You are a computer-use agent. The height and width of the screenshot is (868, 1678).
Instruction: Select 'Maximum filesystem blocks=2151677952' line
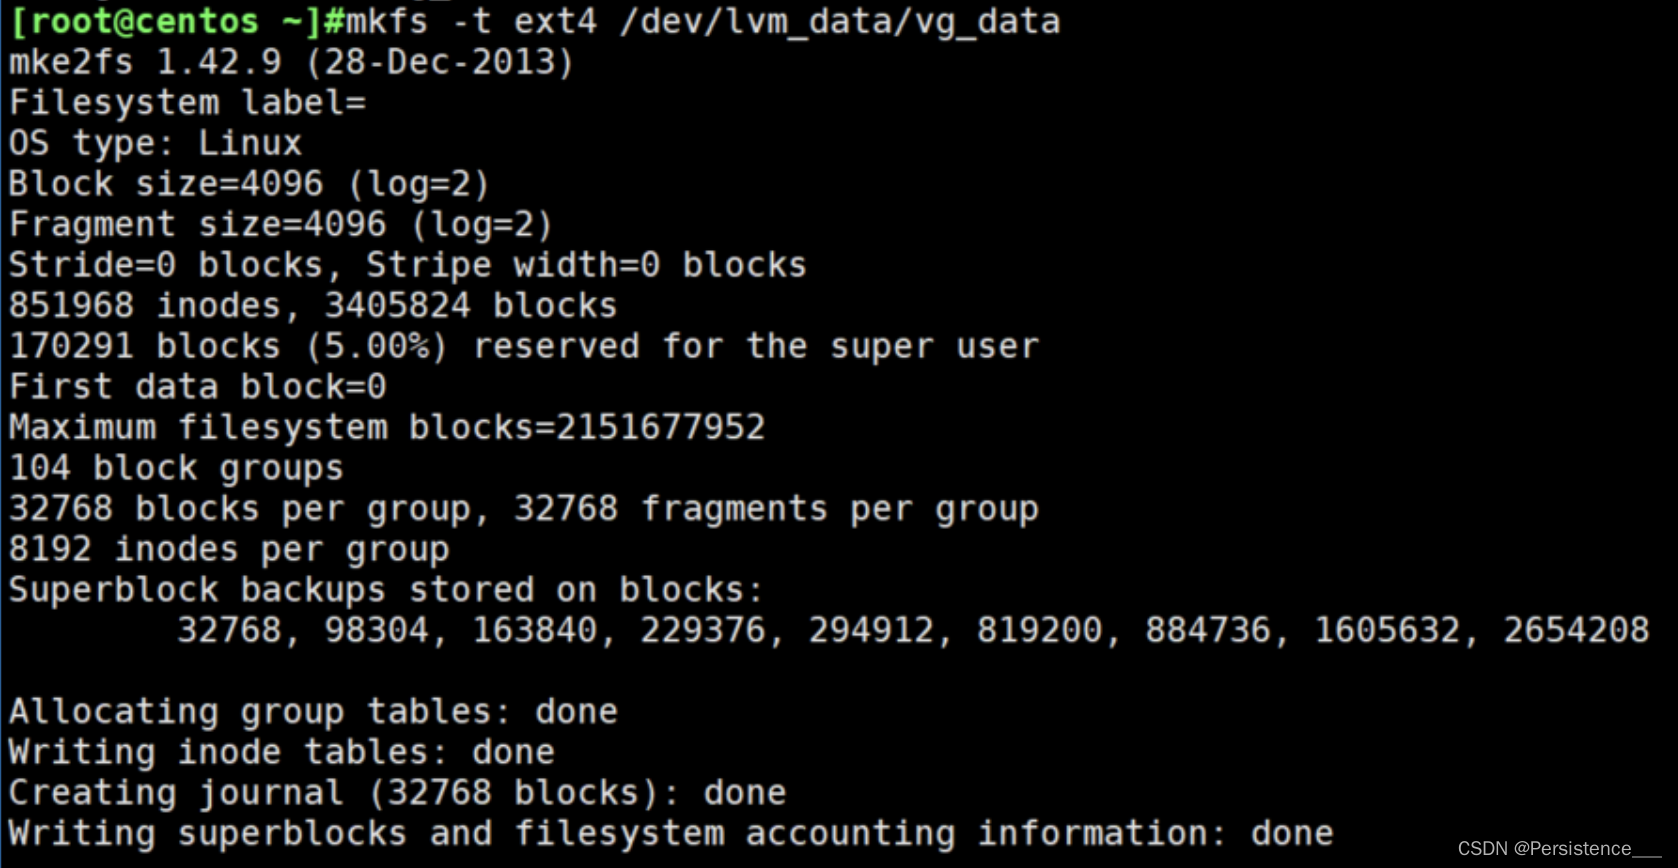pyautogui.click(x=387, y=428)
